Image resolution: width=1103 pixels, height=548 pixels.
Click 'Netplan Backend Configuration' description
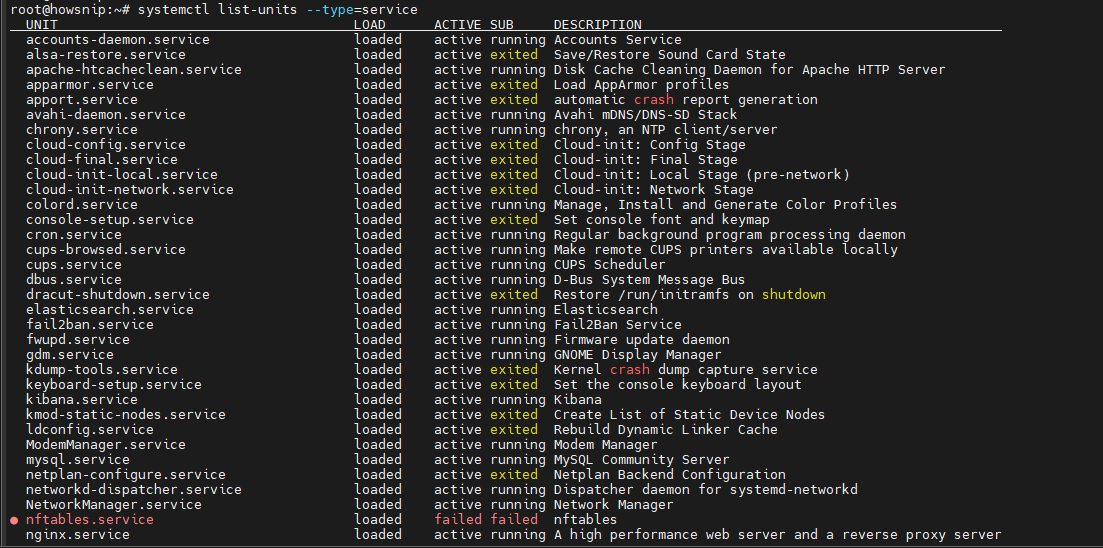coord(670,475)
